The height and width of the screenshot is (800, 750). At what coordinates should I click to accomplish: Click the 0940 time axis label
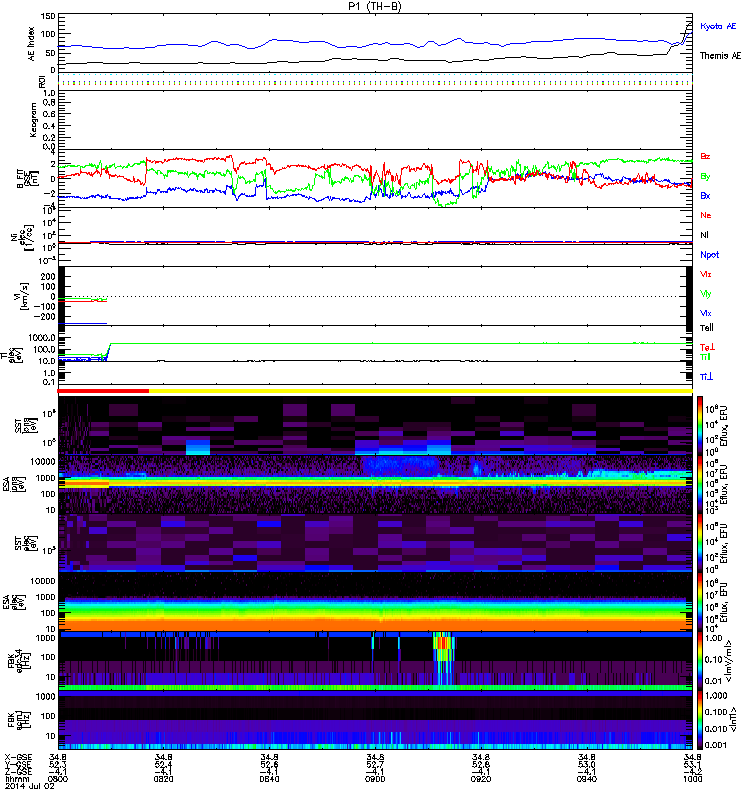(587, 779)
